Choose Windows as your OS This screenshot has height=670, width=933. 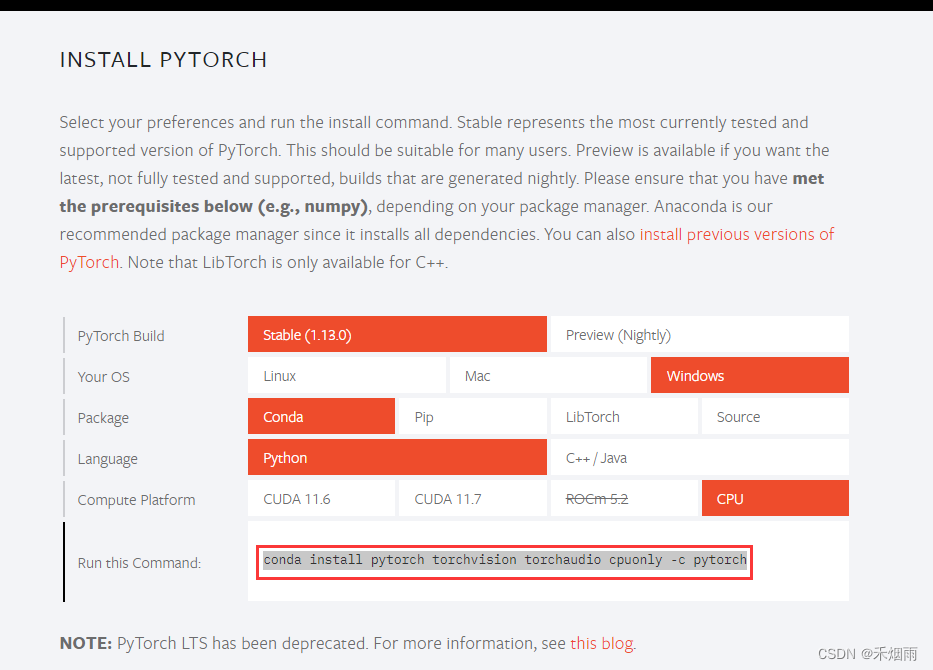pyautogui.click(x=750, y=375)
